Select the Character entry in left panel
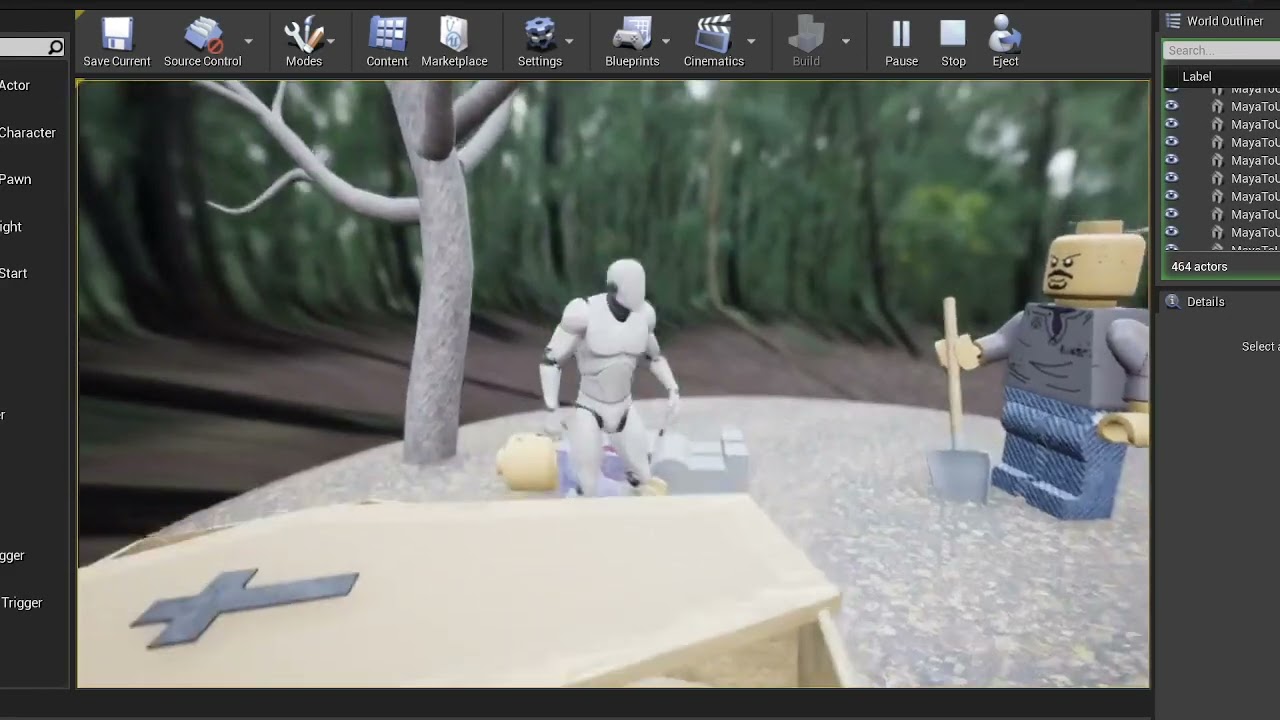 point(28,132)
